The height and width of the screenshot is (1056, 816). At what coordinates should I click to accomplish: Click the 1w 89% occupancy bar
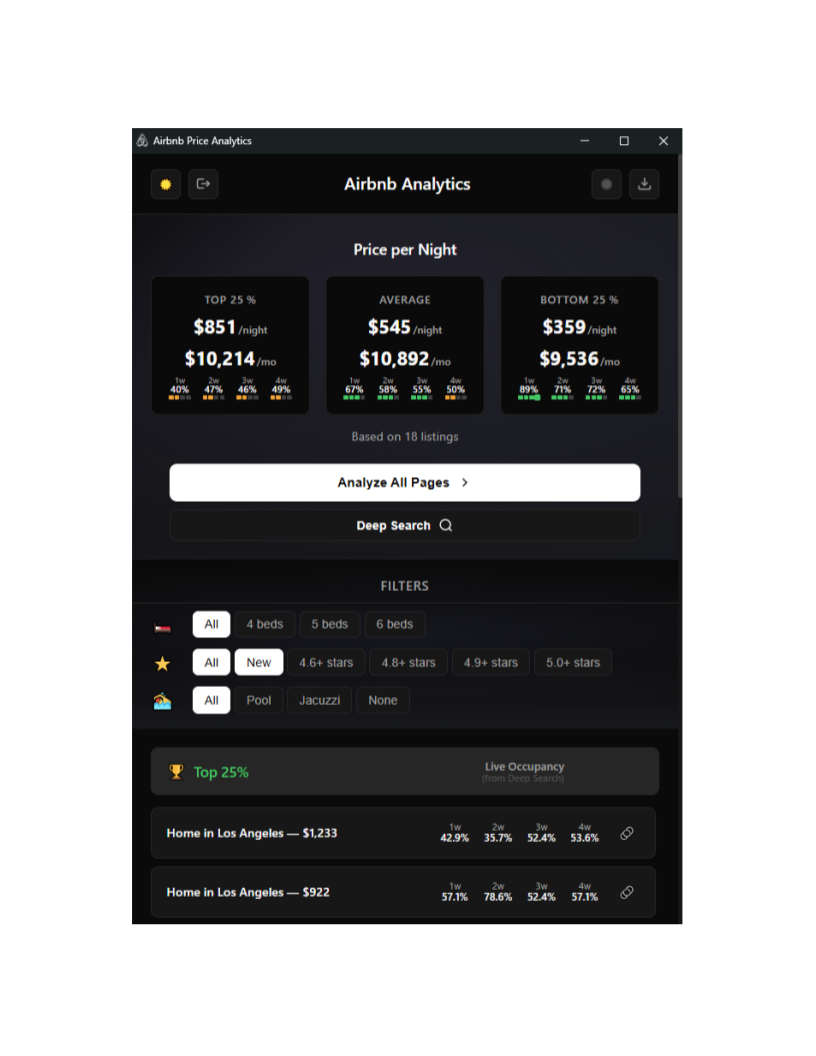pos(529,397)
